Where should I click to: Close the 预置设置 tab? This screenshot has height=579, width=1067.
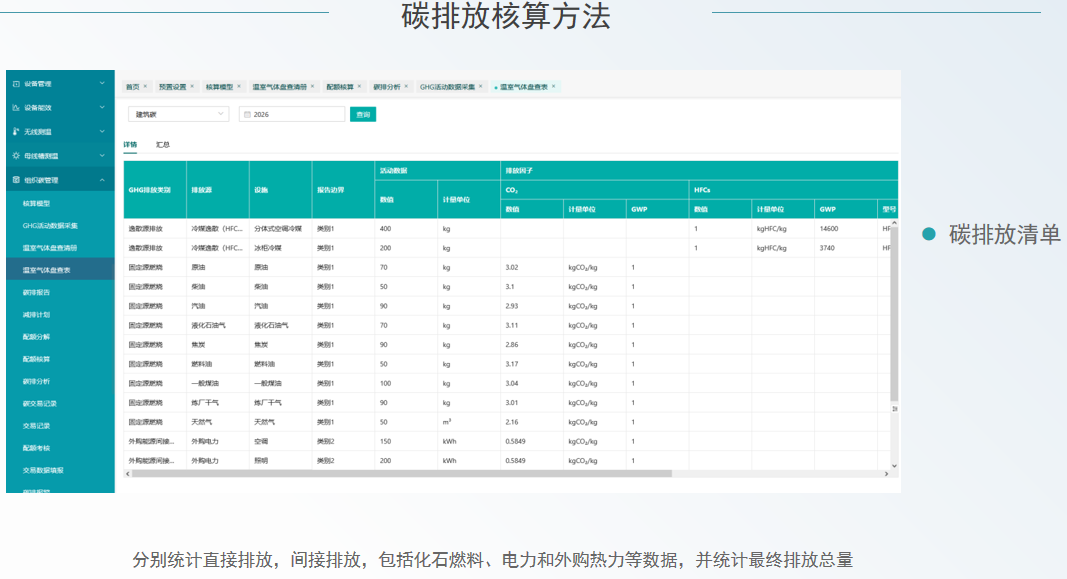pyautogui.click(x=192, y=86)
